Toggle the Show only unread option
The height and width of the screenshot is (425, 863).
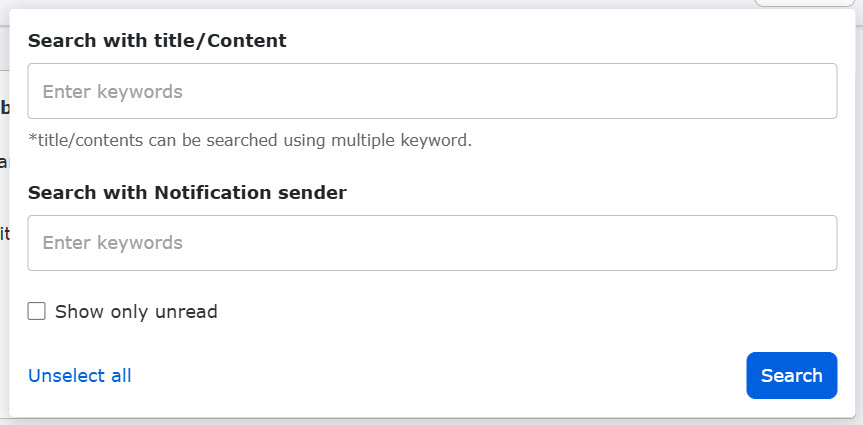[x=37, y=311]
